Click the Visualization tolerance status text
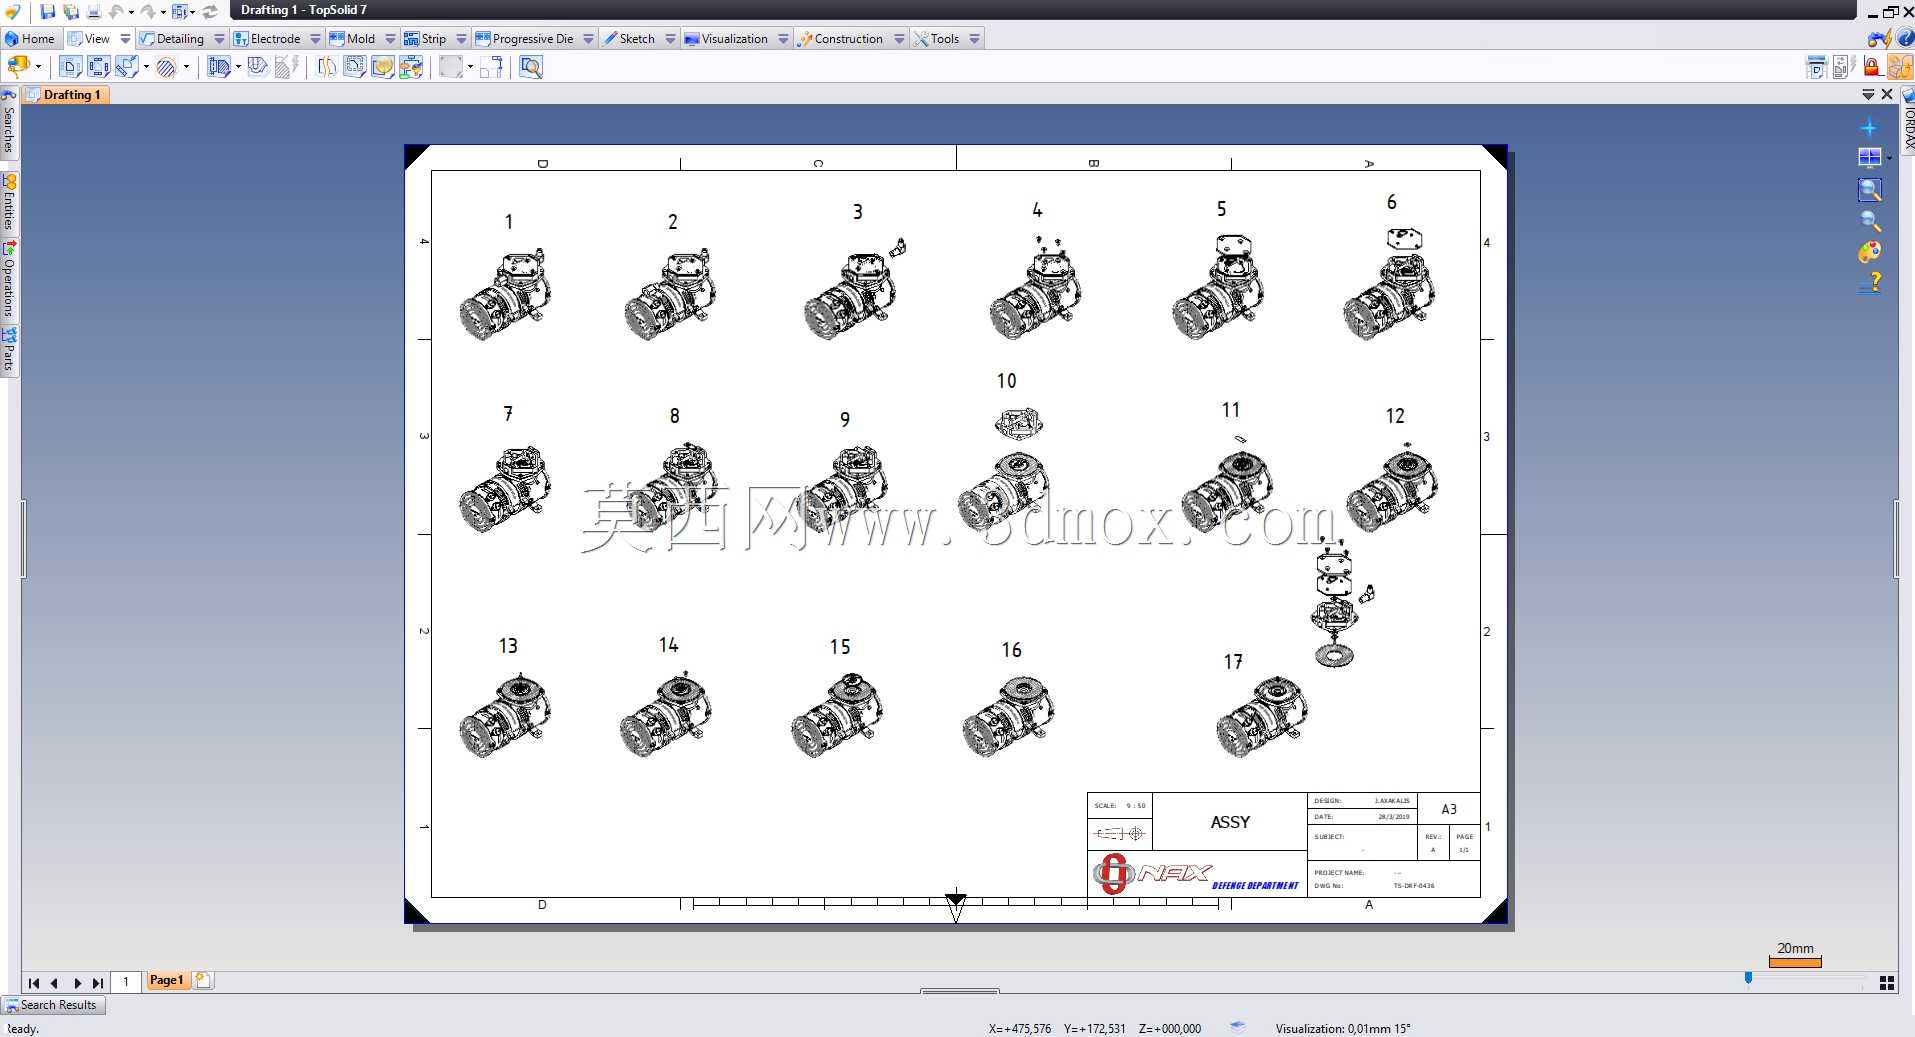 [1343, 1028]
